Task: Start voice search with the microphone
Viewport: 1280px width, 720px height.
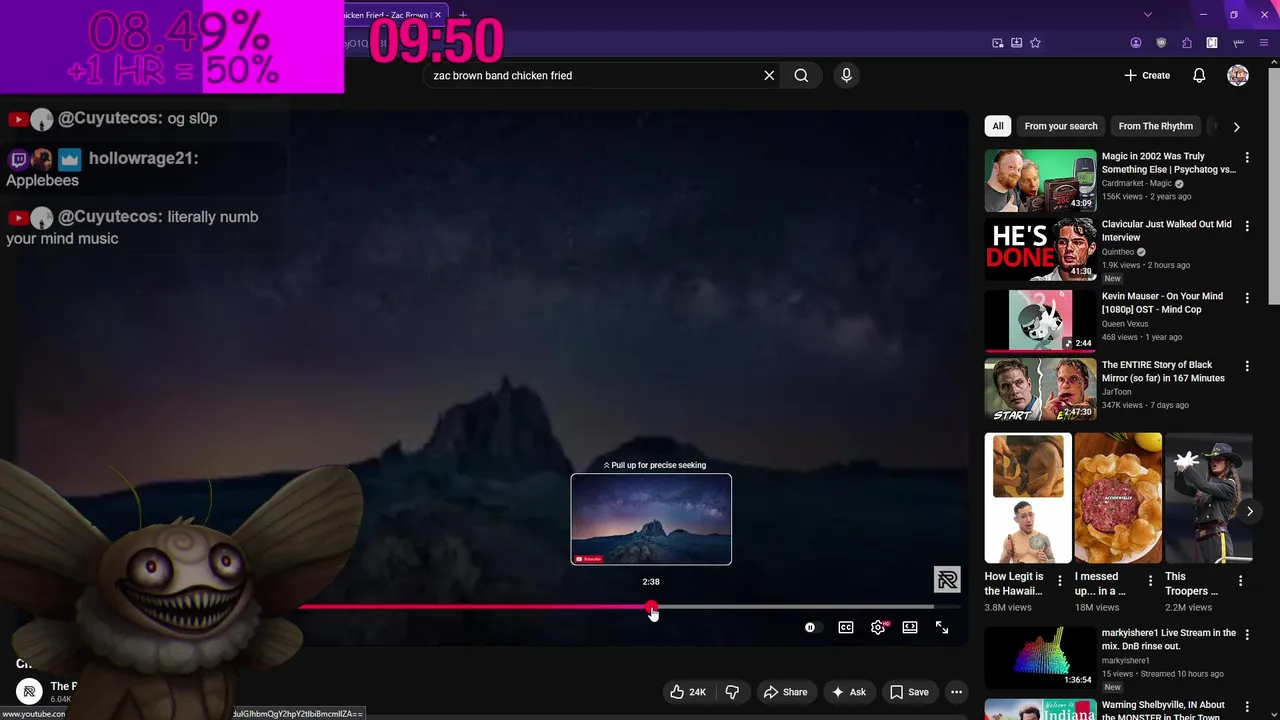Action: click(x=846, y=75)
